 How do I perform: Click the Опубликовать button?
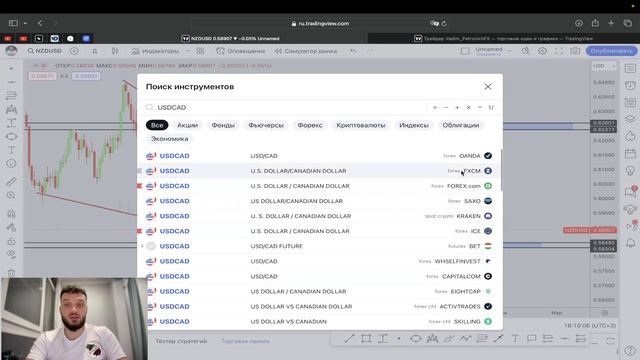(x=611, y=51)
